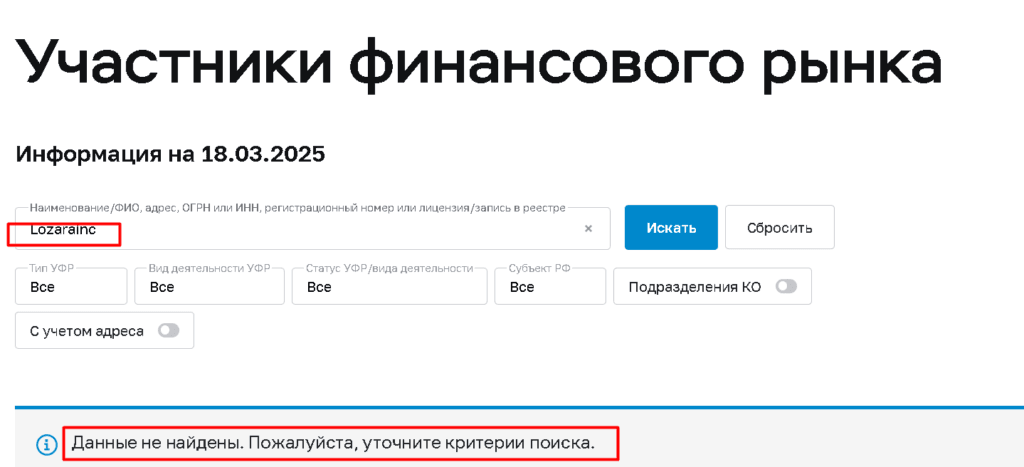The height and width of the screenshot is (467, 1024).
Task: Open the Тип УФР dropdown
Action: coord(71,286)
